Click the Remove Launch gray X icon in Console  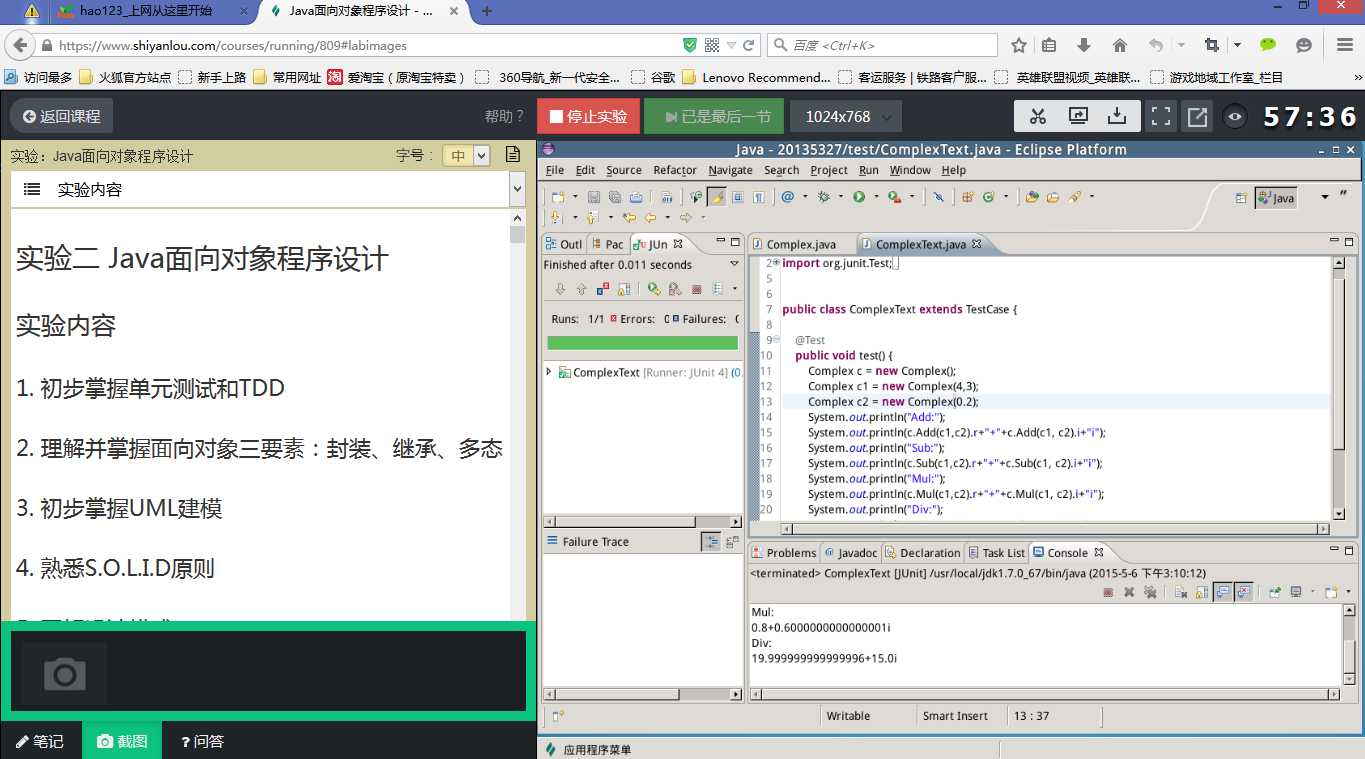tap(1129, 592)
